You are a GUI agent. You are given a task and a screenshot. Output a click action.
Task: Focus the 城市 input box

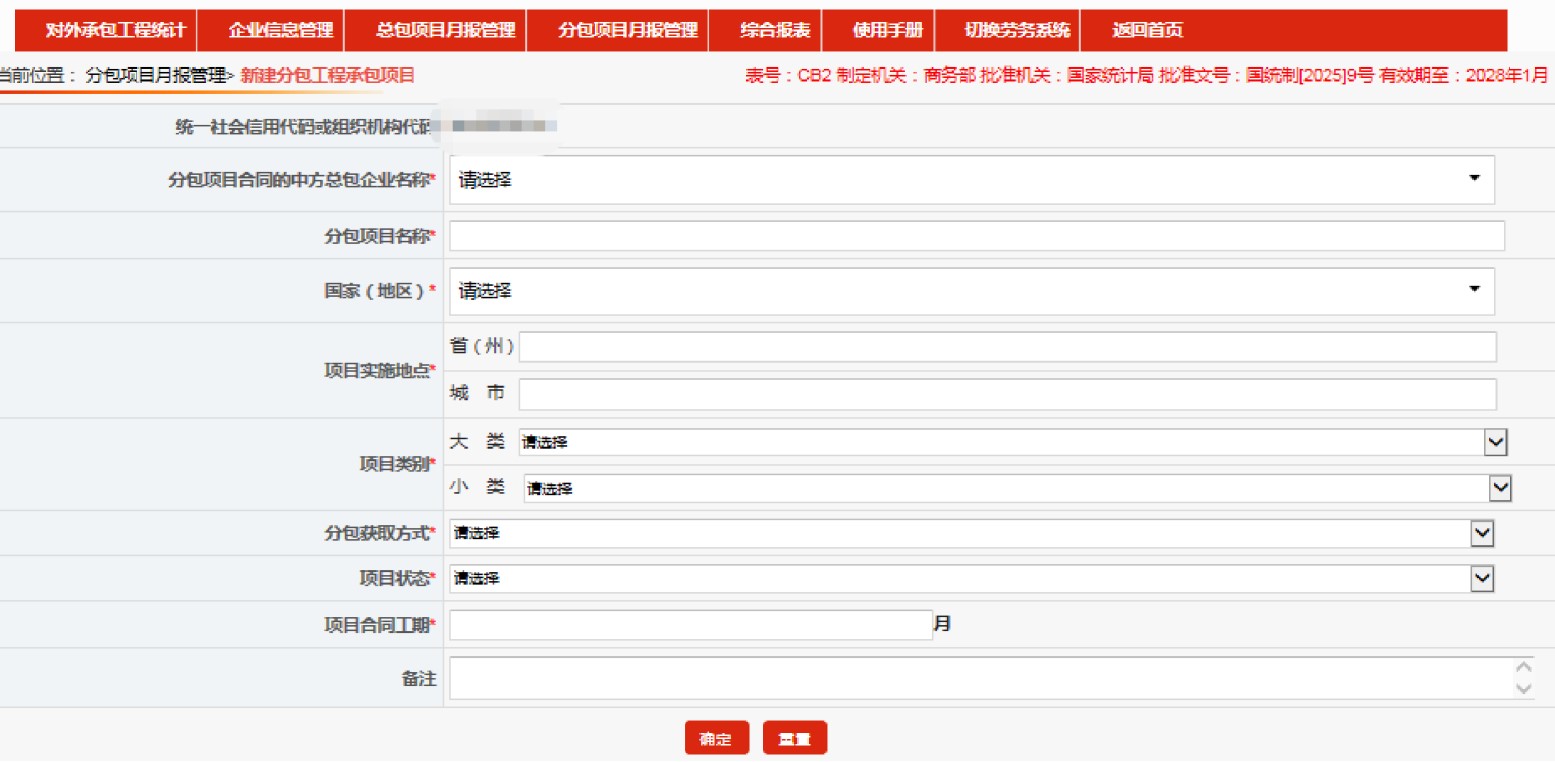(1007, 394)
